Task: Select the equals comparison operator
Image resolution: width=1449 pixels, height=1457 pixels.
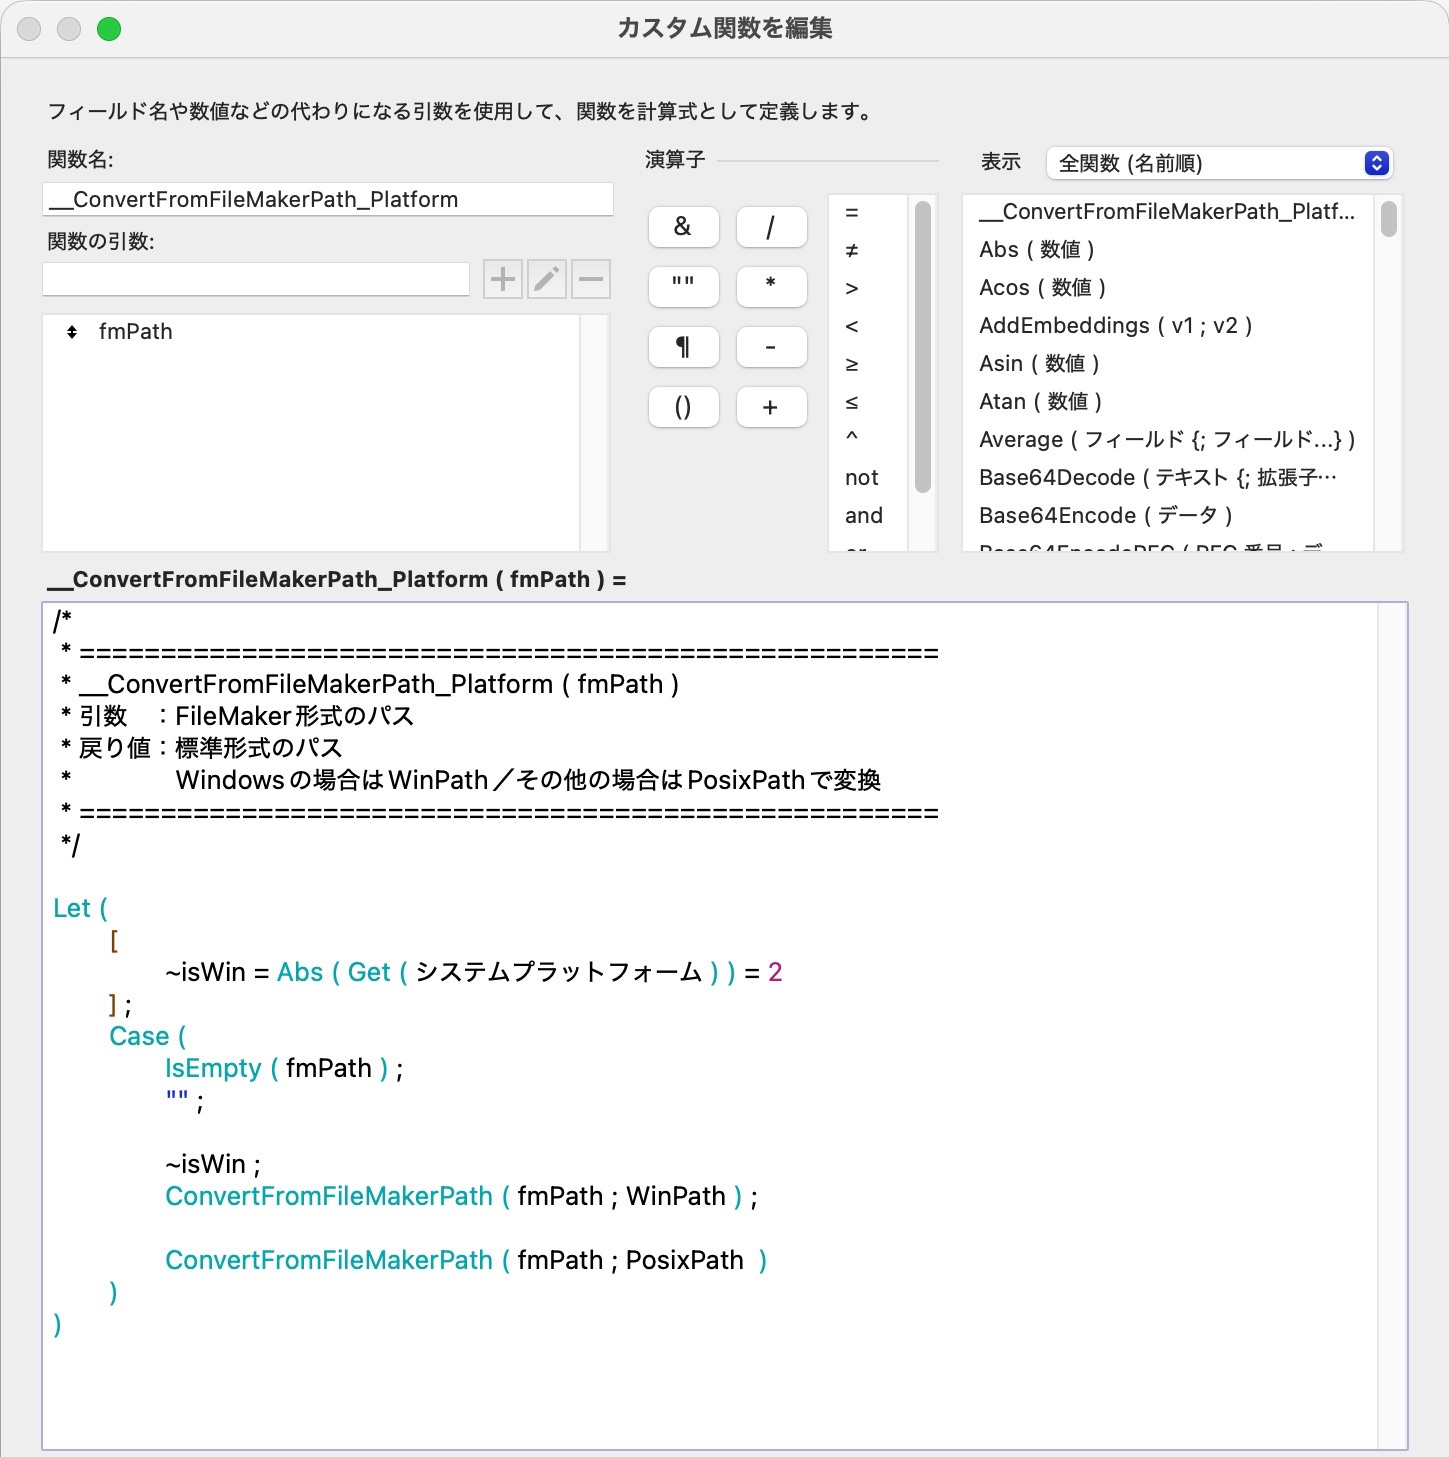Action: [868, 212]
